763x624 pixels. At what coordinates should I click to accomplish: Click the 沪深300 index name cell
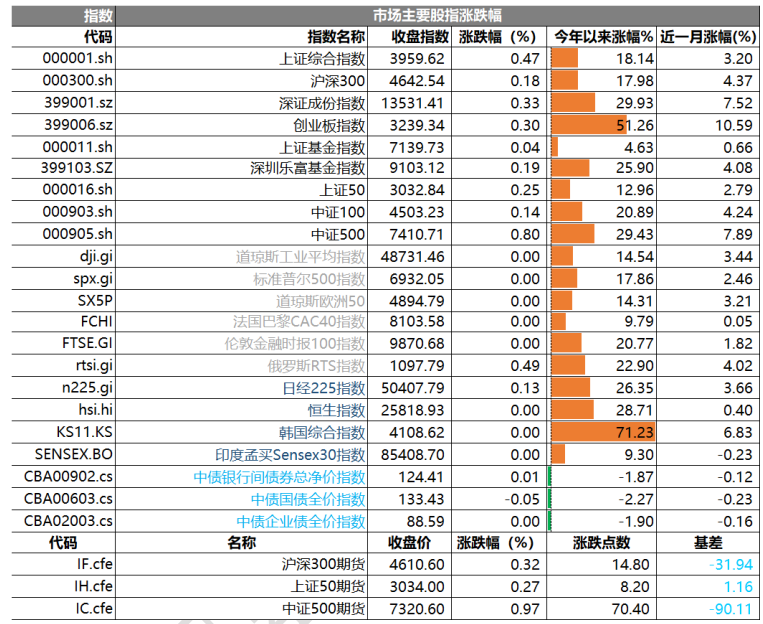(x=338, y=81)
